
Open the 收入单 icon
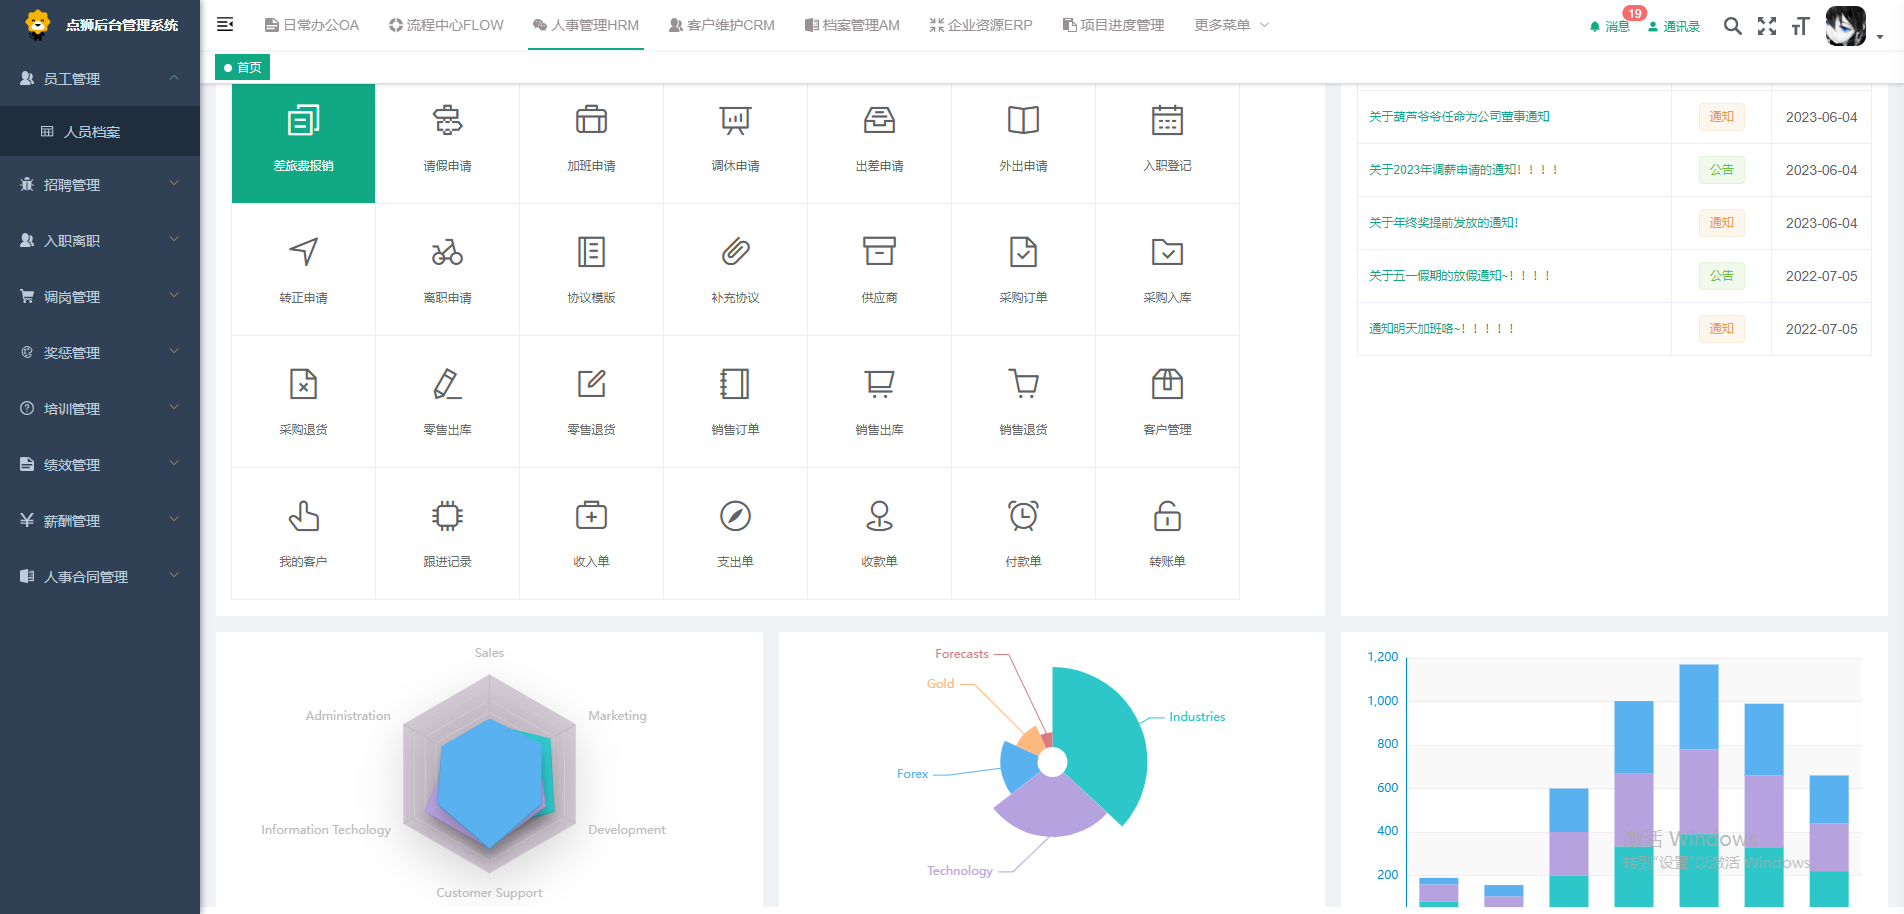pyautogui.click(x=591, y=516)
